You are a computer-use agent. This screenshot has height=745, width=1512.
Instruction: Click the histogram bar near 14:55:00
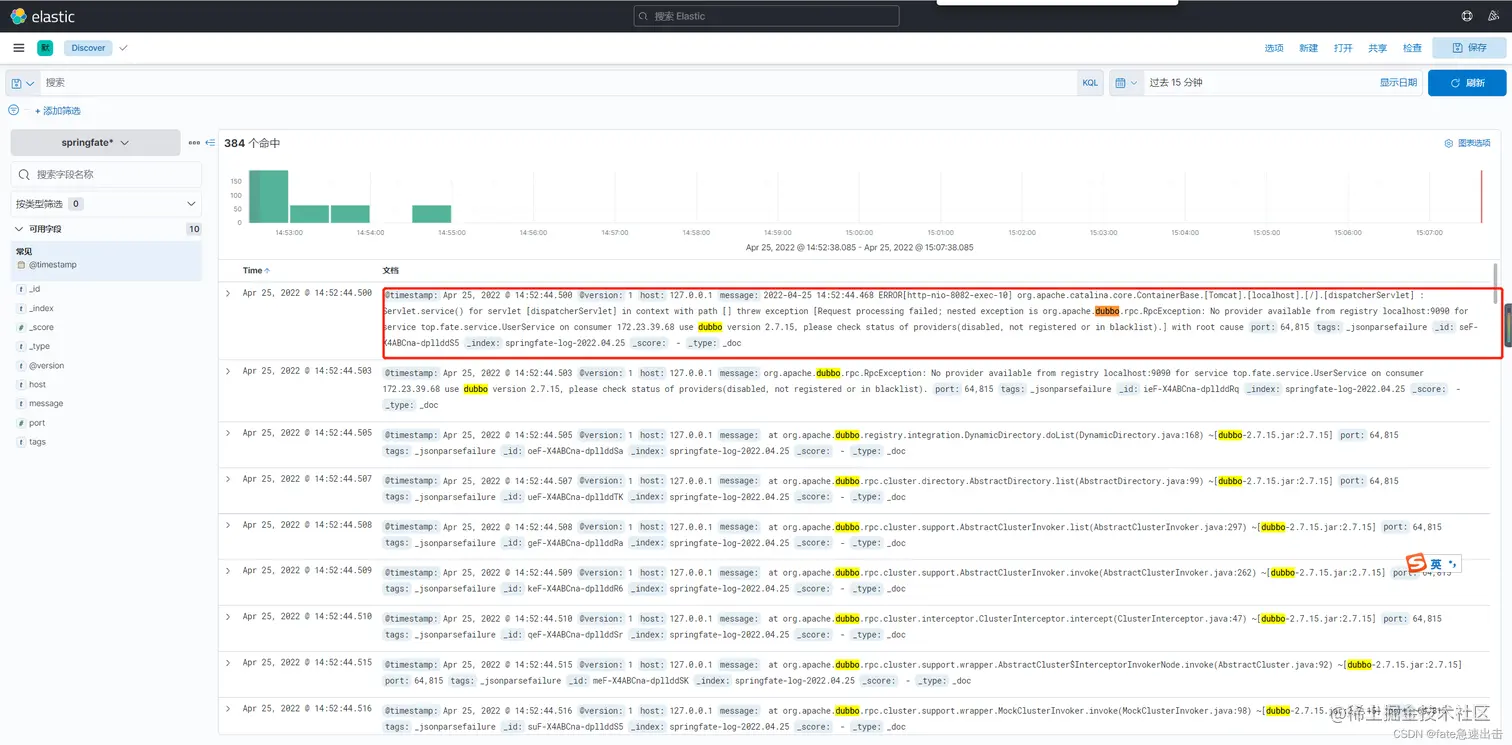pyautogui.click(x=432, y=214)
